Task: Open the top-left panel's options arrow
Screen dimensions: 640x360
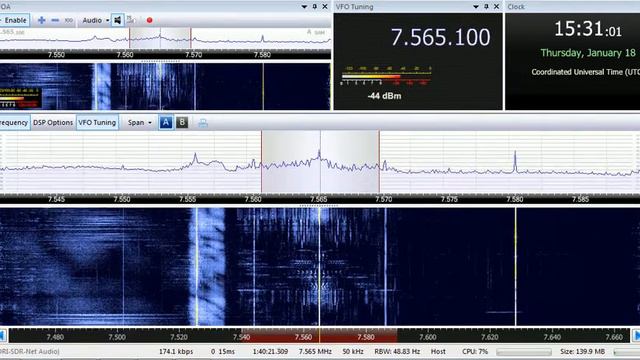Action: pyautogui.click(x=304, y=7)
